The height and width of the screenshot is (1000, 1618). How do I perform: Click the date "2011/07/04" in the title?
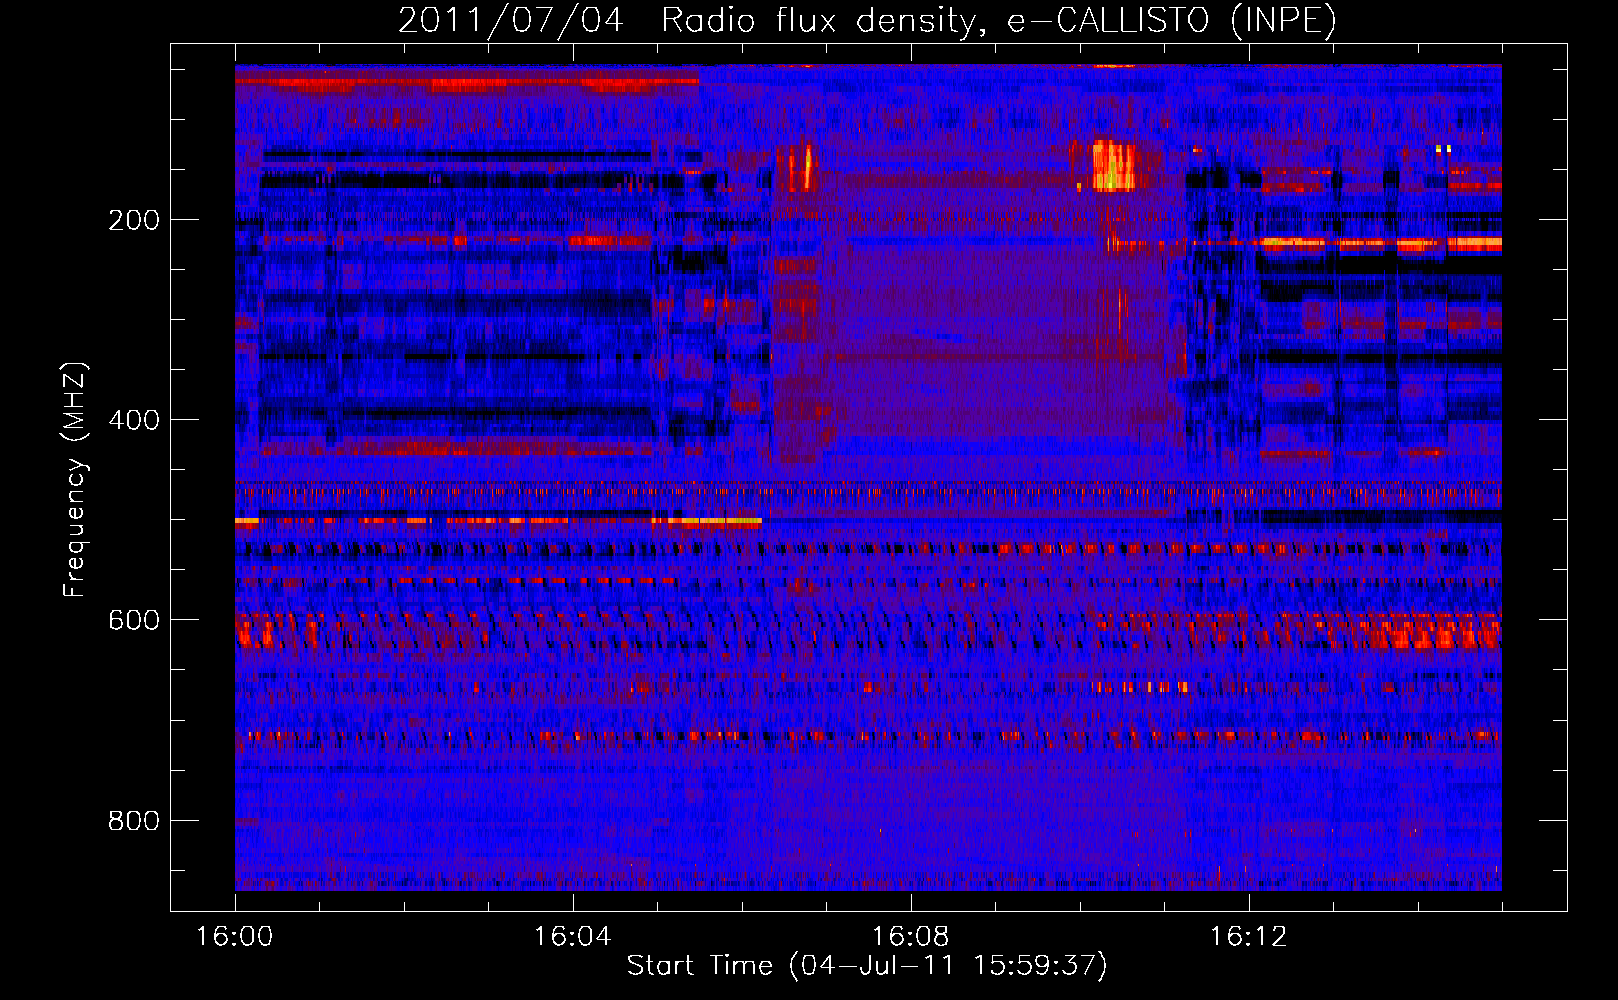tap(511, 20)
